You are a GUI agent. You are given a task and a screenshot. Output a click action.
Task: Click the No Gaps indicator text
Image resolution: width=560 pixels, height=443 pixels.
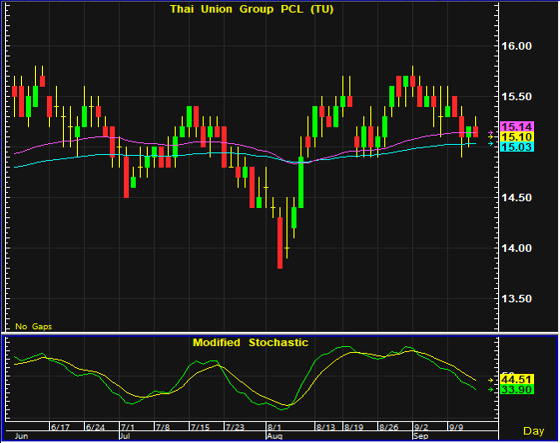(x=34, y=326)
